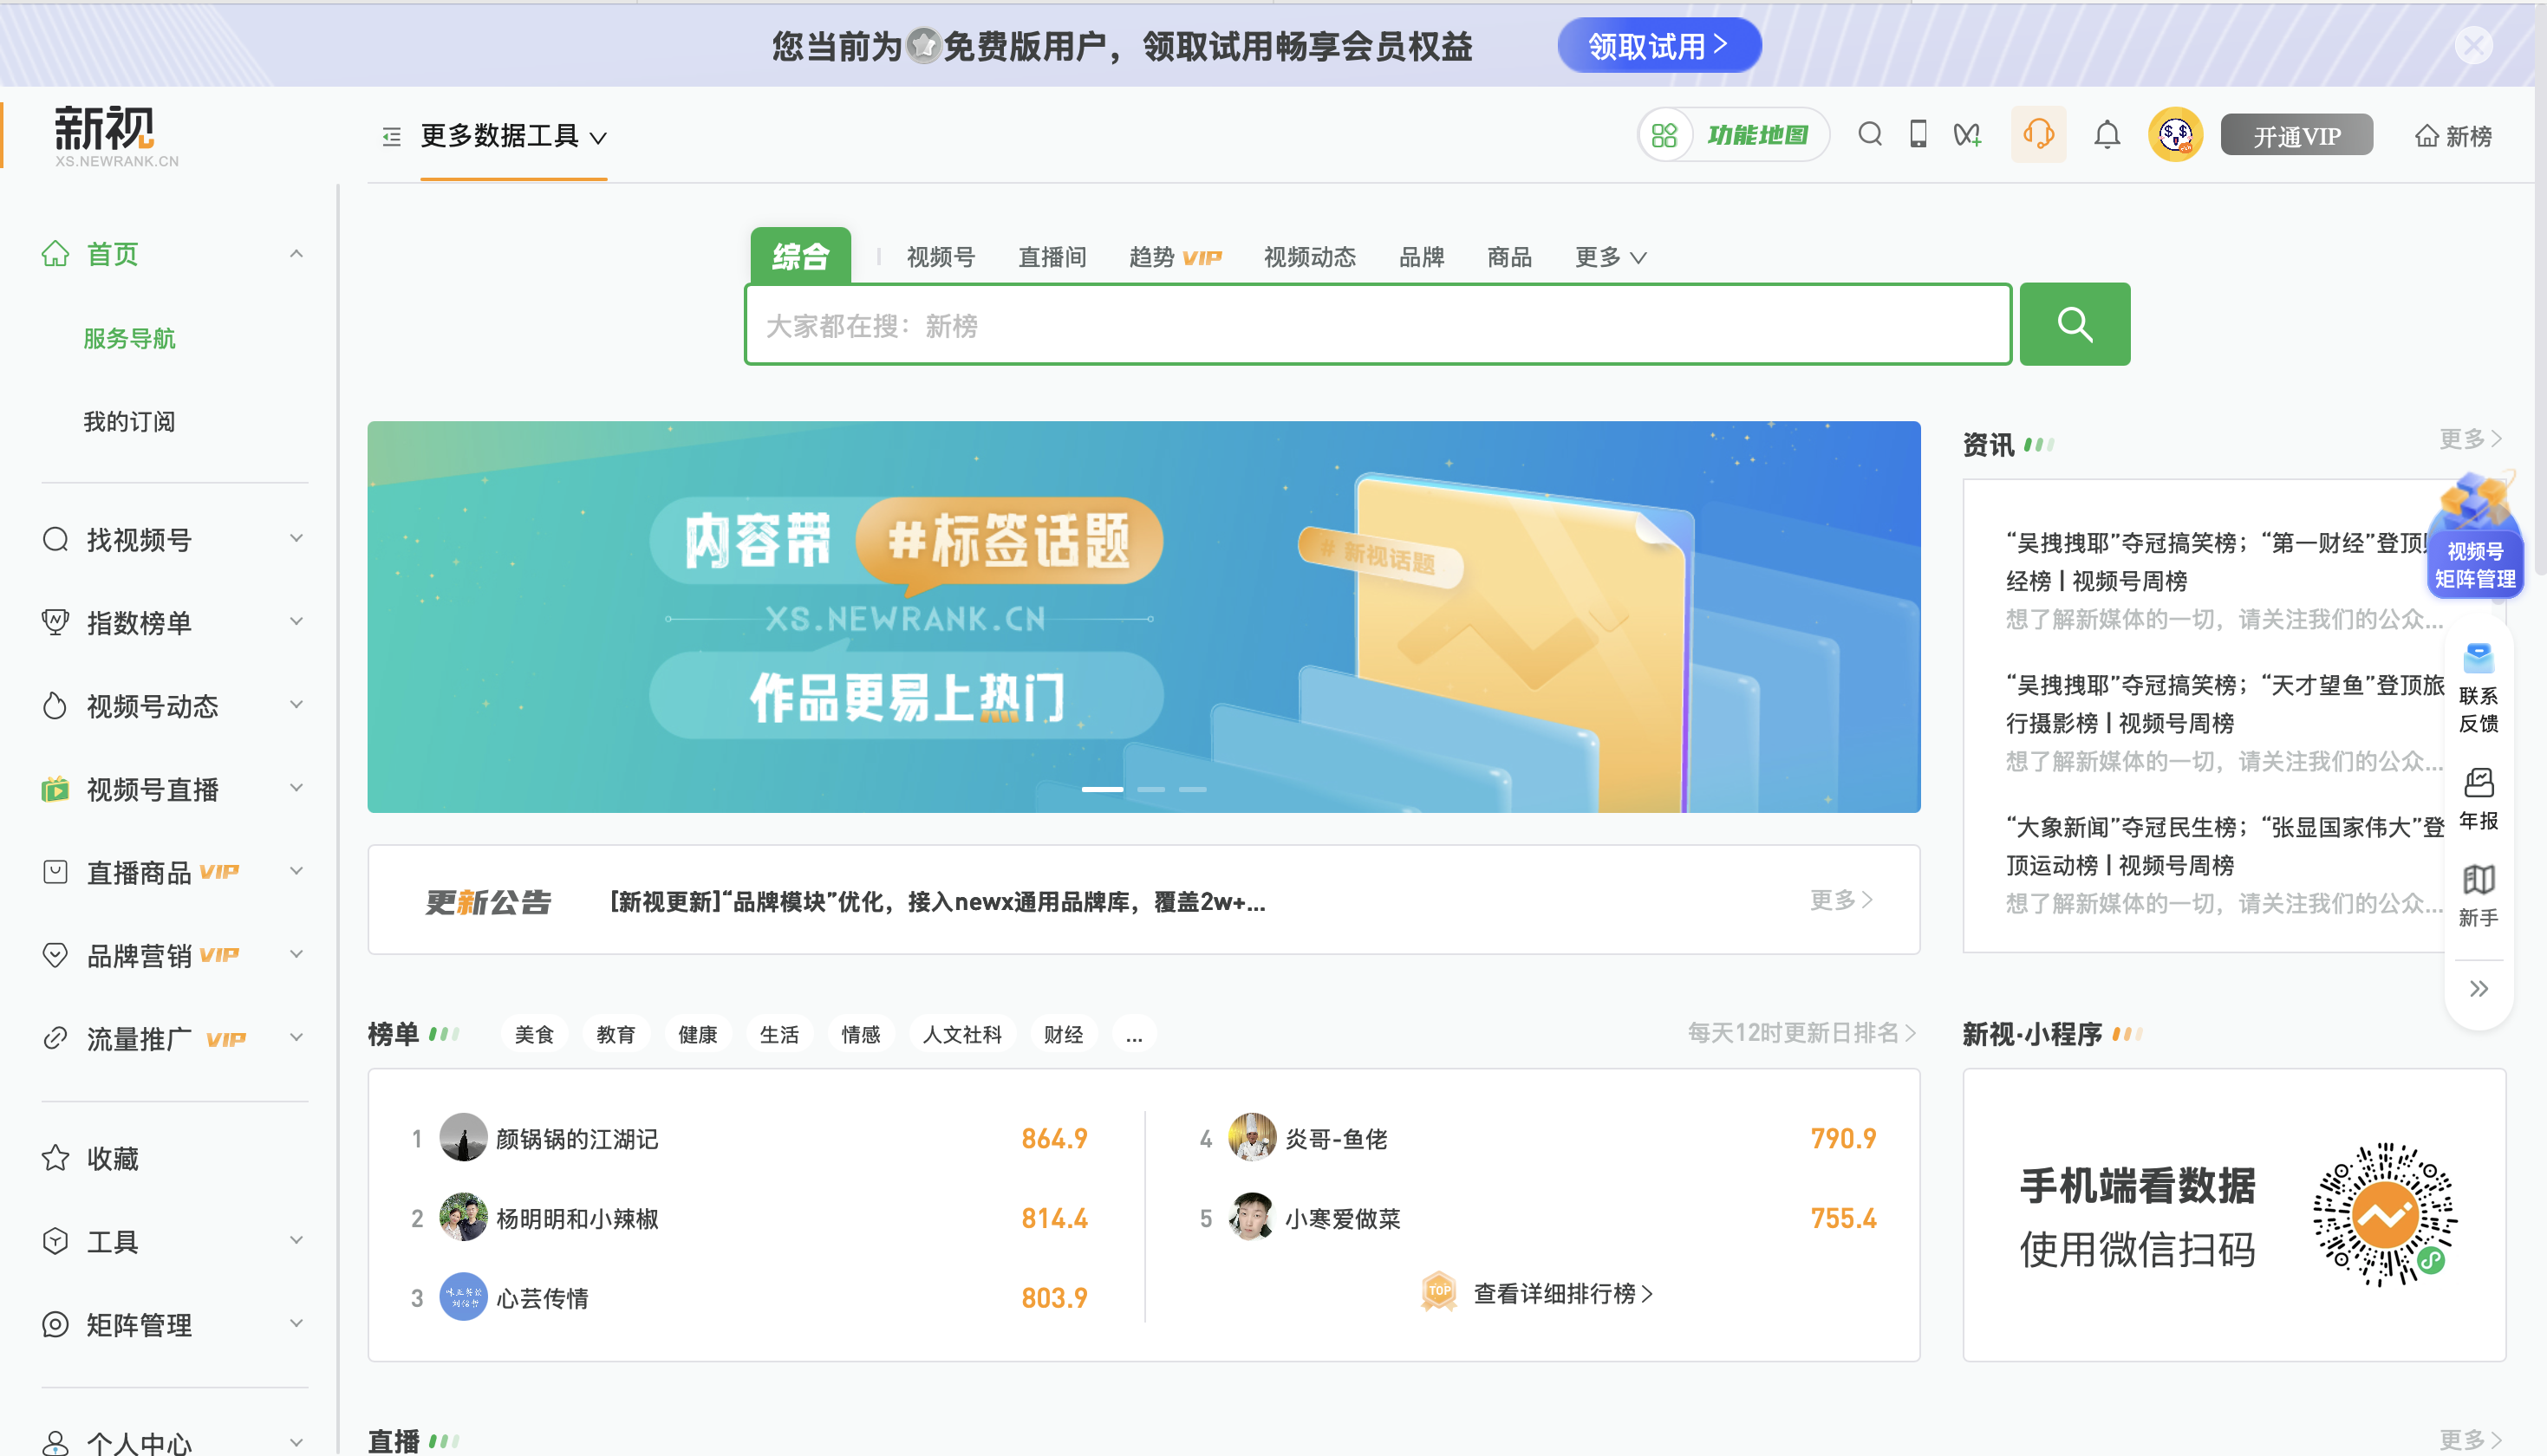2547x1456 pixels.
Task: Open the search magnifier icon in top bar
Action: (1869, 134)
